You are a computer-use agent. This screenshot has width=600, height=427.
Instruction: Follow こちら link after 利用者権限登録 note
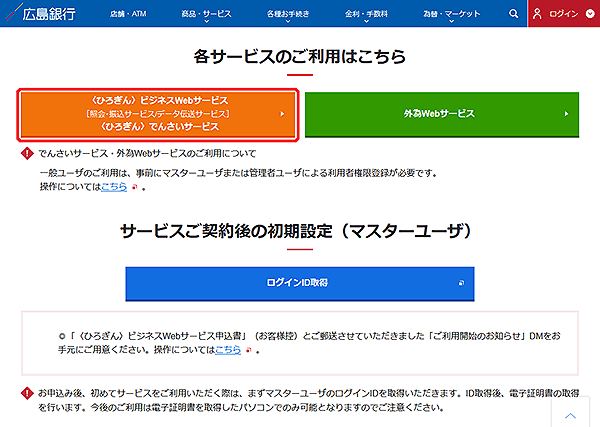point(114,187)
